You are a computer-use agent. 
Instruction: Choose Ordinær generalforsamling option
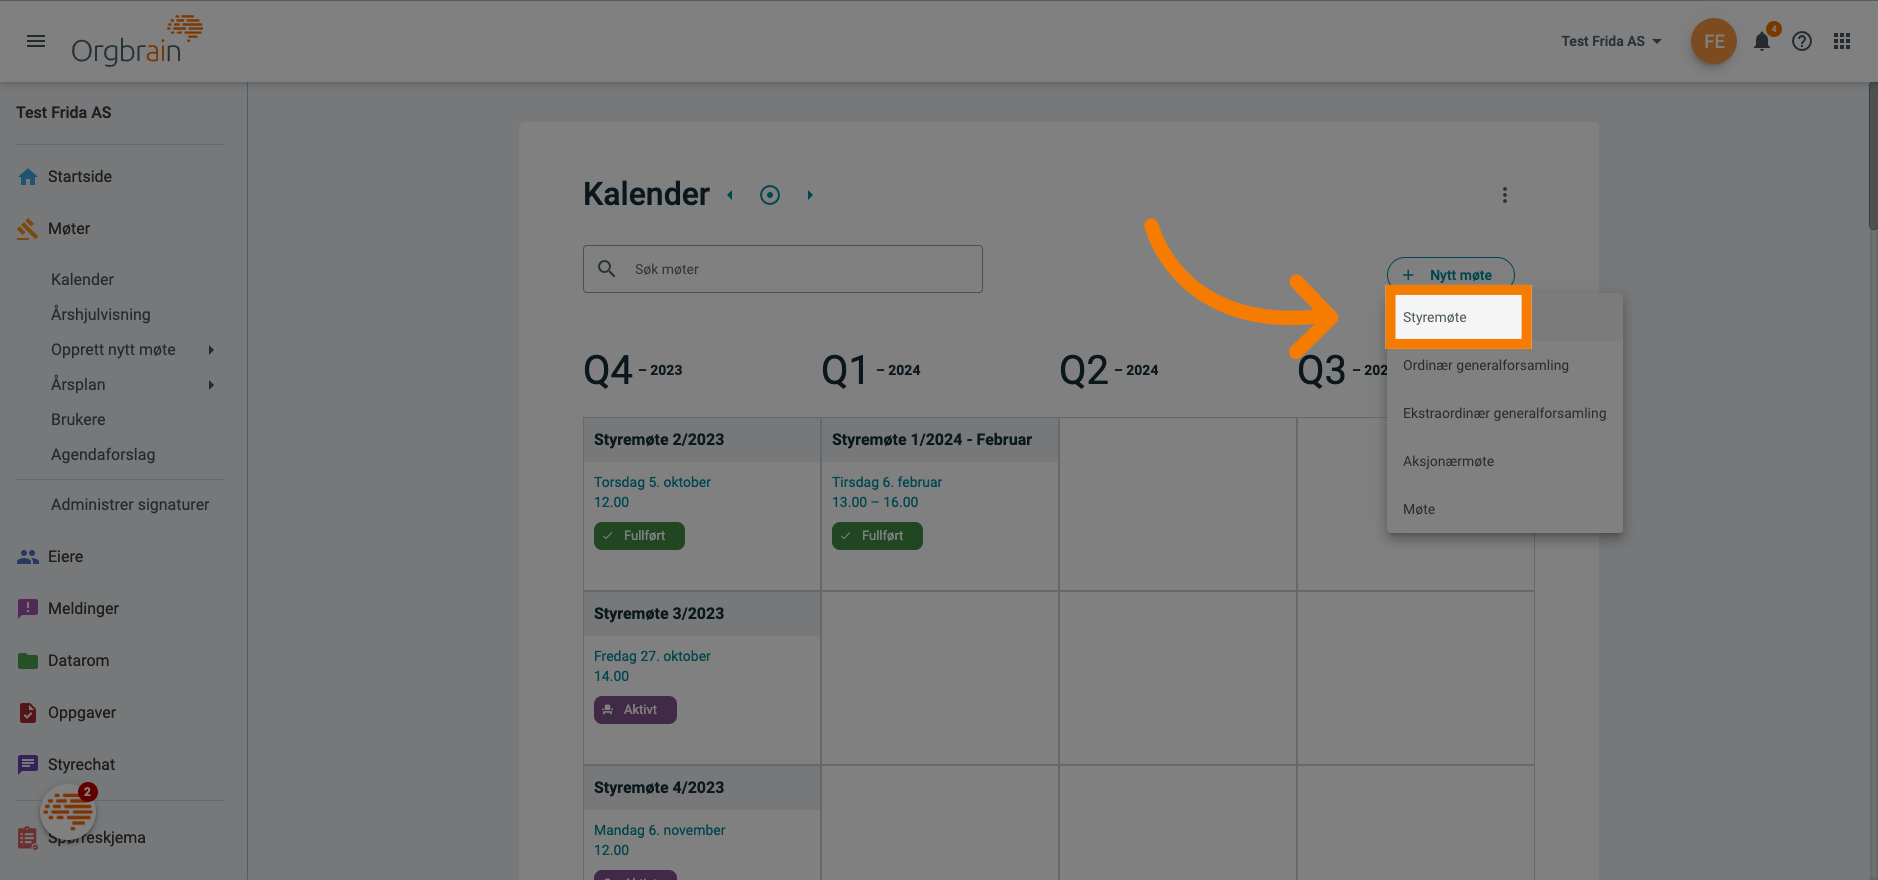click(x=1485, y=365)
